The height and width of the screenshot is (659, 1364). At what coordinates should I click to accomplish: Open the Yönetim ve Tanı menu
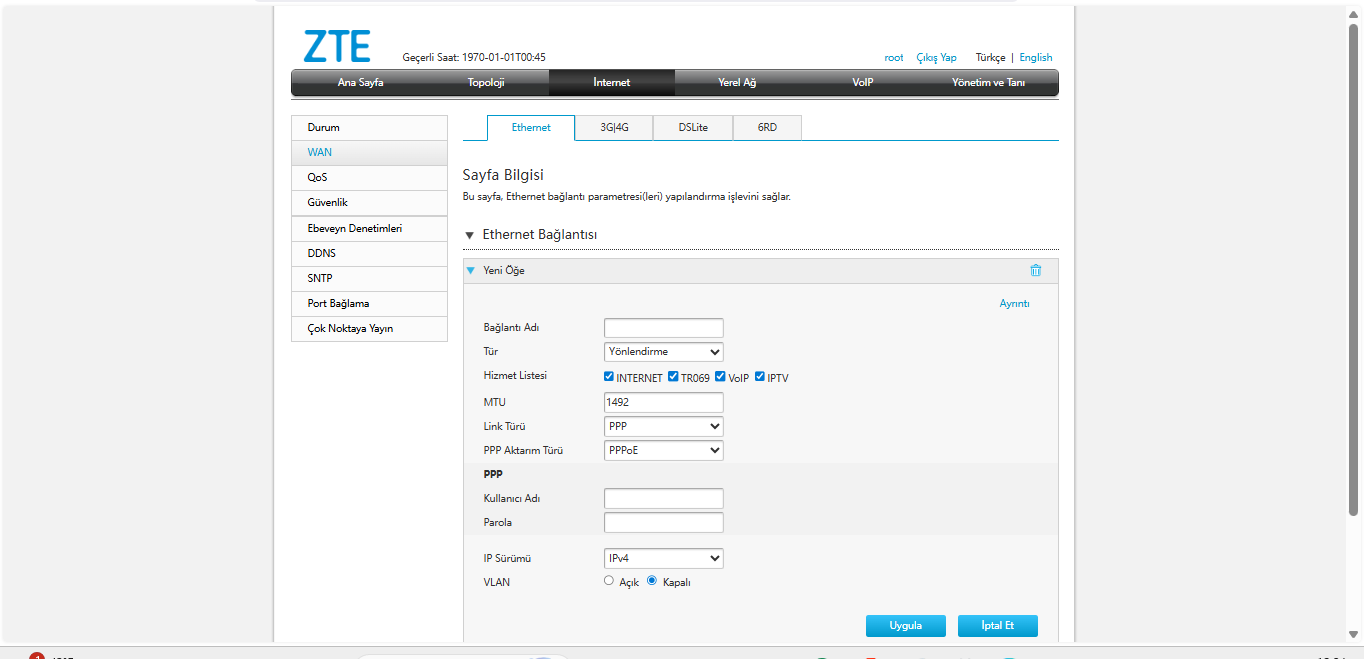[989, 82]
